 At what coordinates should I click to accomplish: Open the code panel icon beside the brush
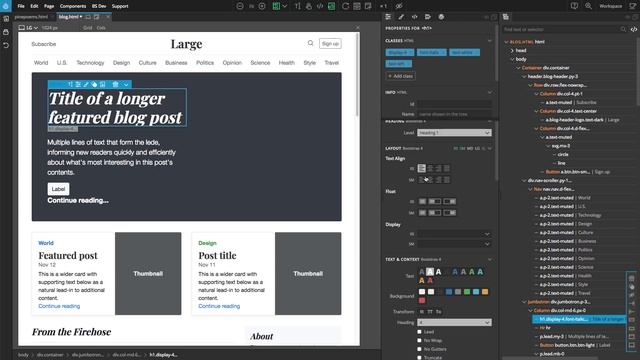point(414,17)
